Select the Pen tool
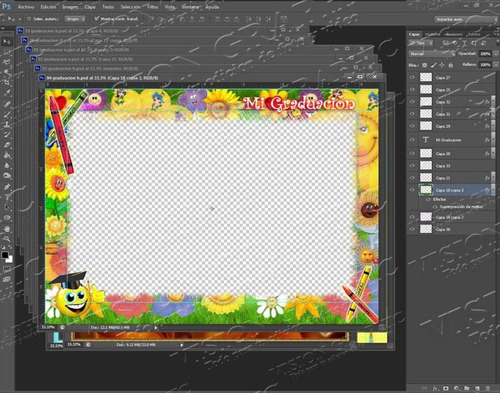This screenshot has height=393, width=500. point(6,187)
